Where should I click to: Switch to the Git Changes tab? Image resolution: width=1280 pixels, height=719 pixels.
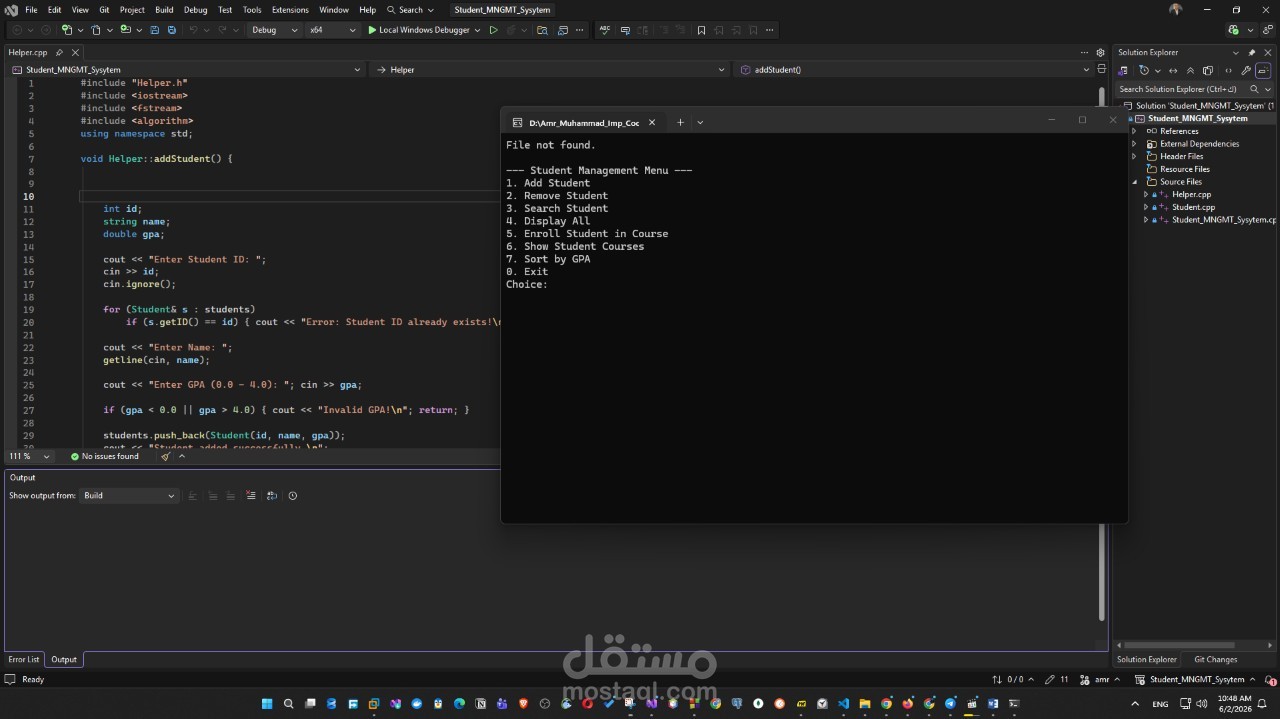coord(1216,659)
